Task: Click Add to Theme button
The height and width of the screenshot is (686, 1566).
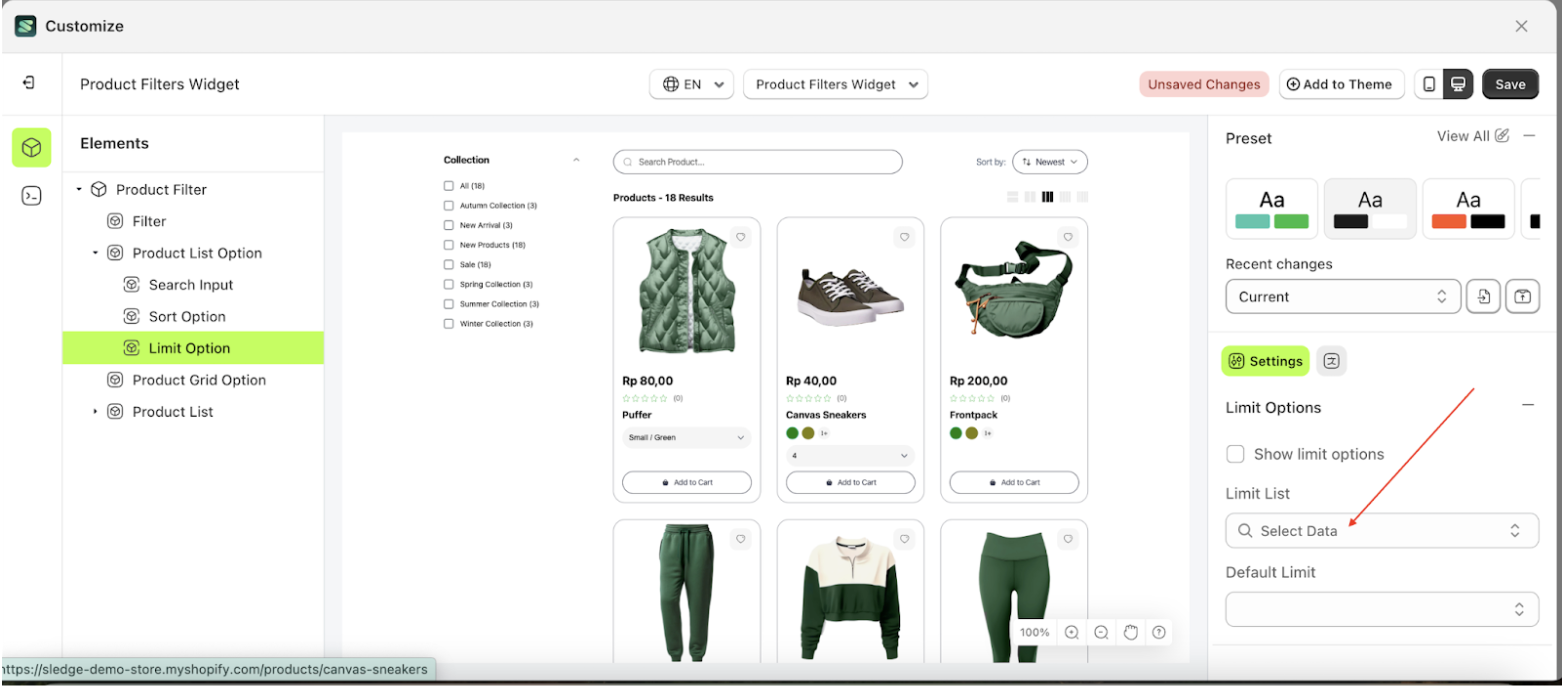Action: pyautogui.click(x=1341, y=84)
